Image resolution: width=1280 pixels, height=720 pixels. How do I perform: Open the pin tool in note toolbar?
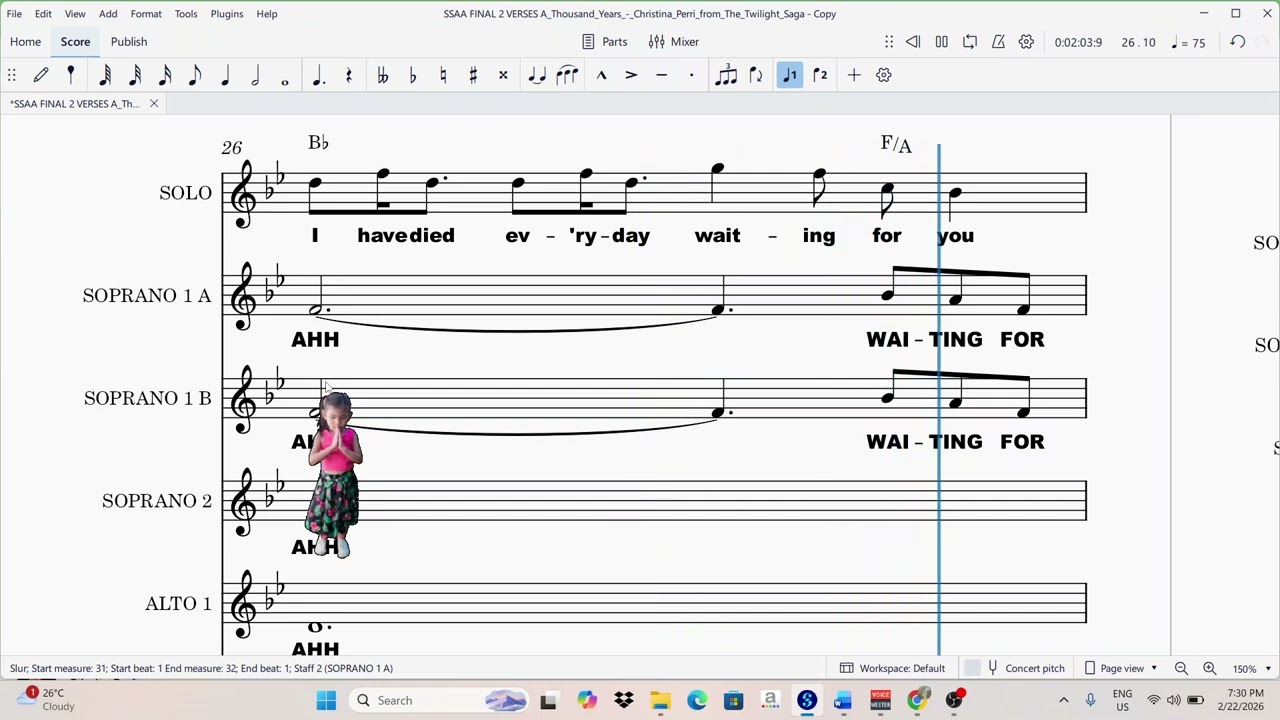click(x=71, y=75)
